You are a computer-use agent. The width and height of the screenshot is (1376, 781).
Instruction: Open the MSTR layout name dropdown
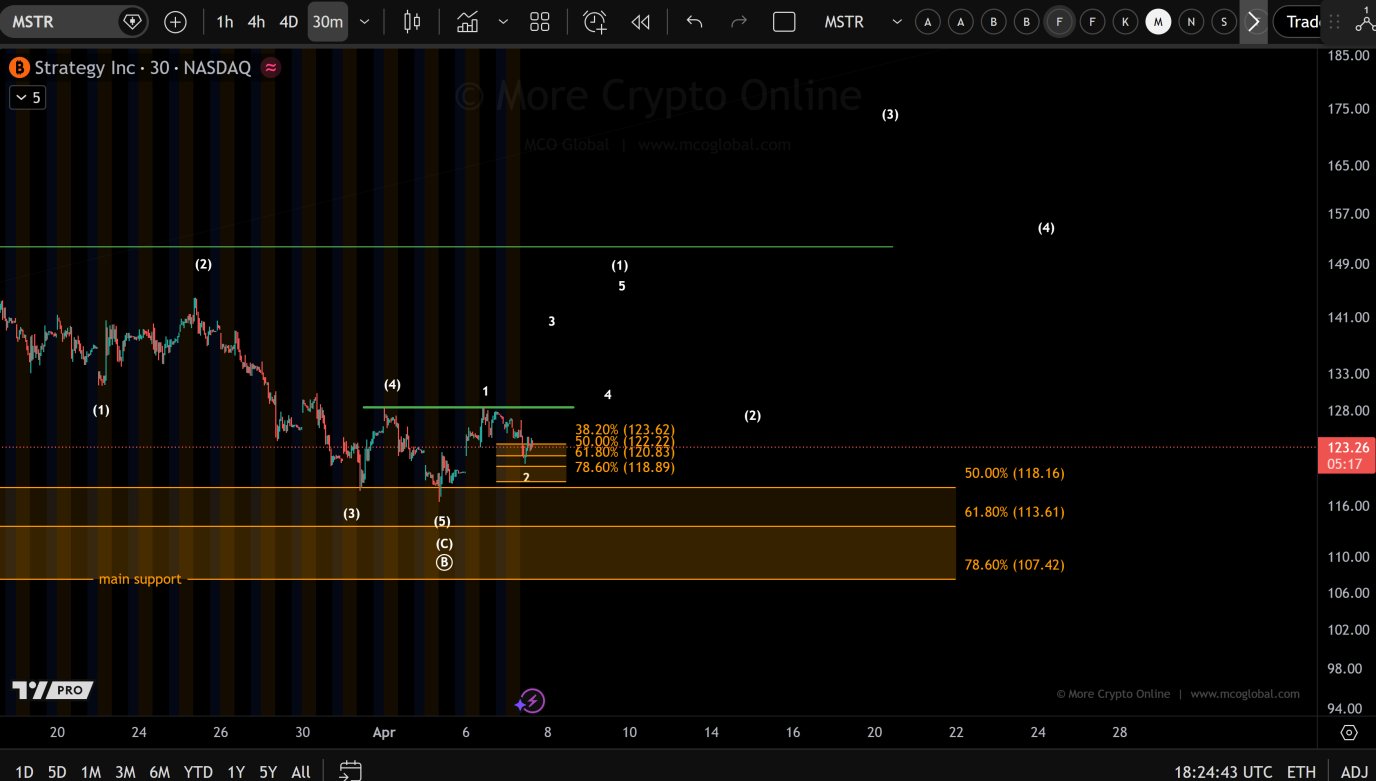coord(896,22)
